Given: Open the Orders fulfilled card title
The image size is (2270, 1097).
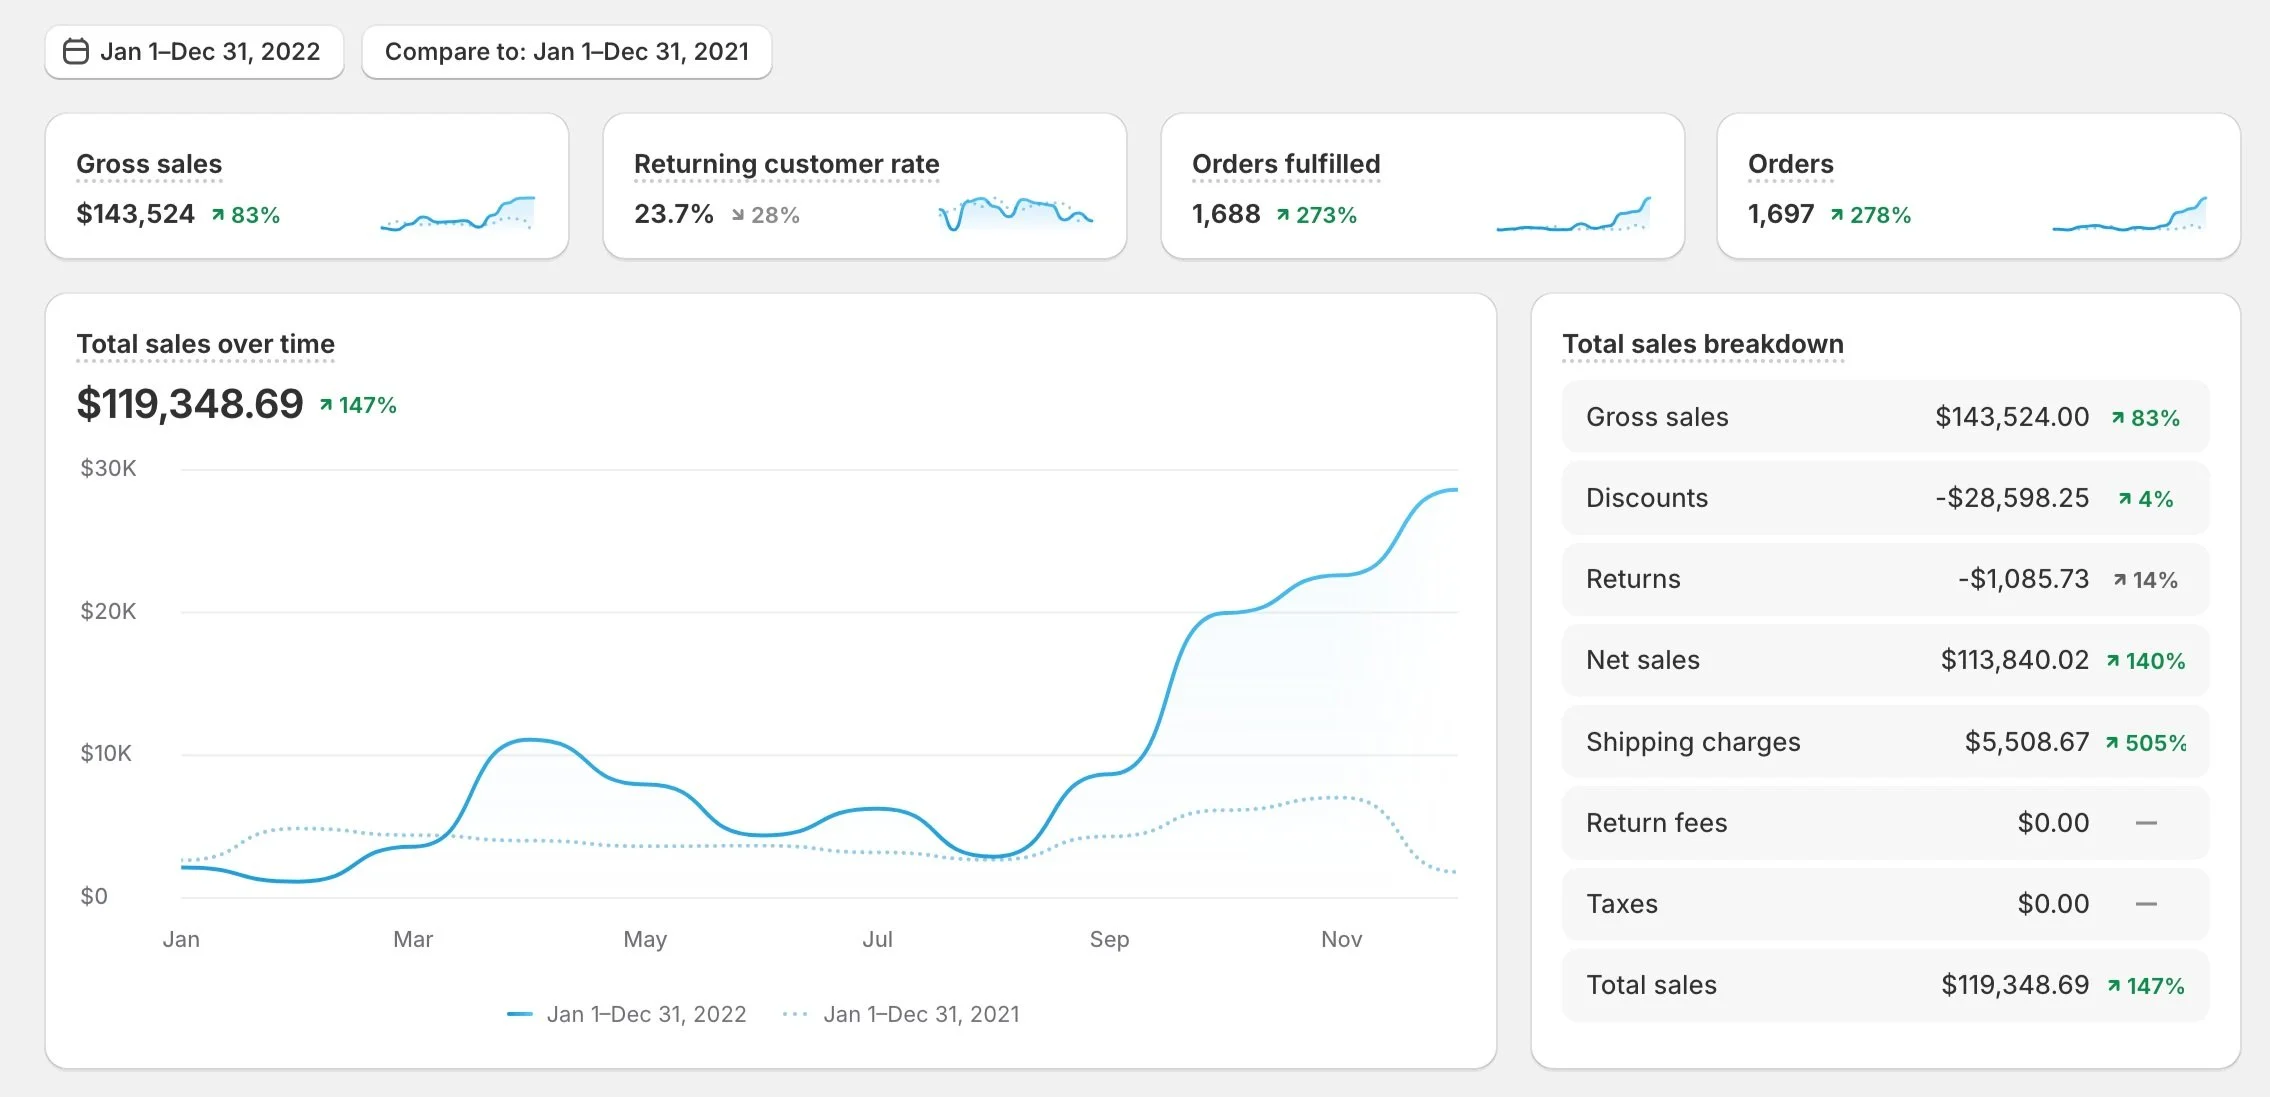Looking at the screenshot, I should point(1285,164).
